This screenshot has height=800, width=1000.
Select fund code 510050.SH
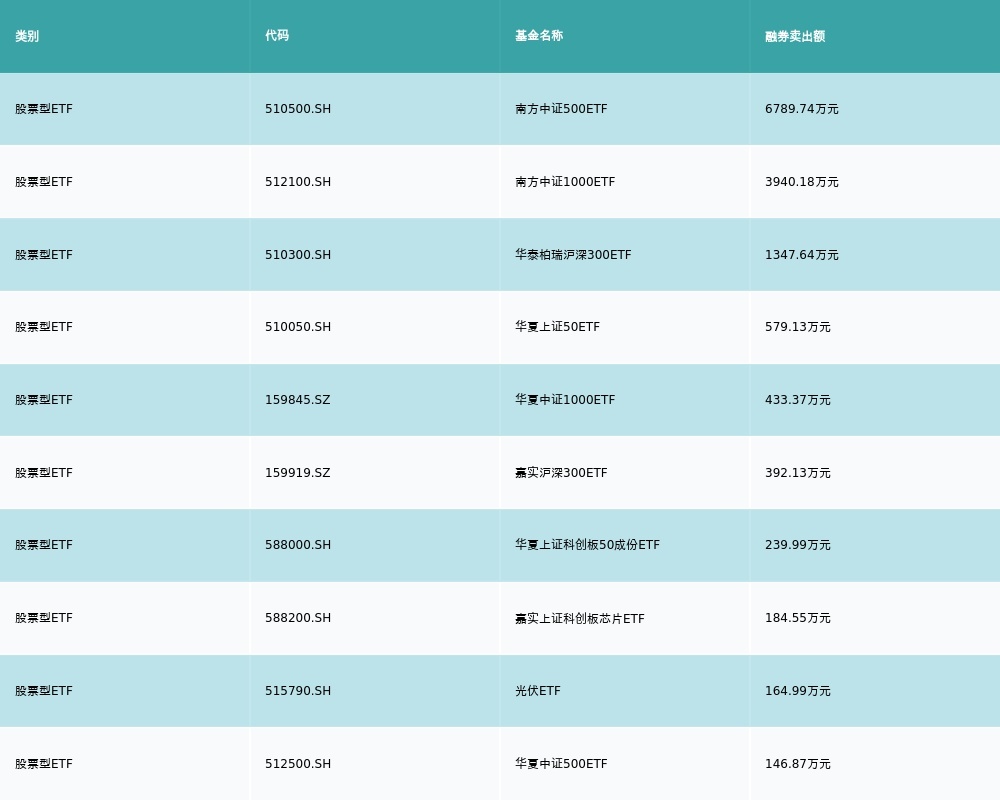click(x=298, y=327)
